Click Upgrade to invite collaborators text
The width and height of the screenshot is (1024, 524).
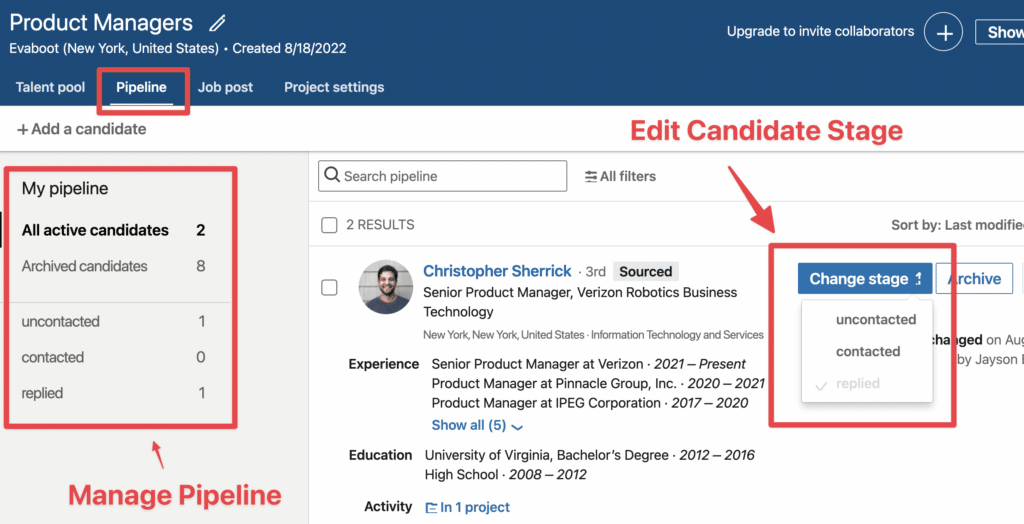coord(820,31)
